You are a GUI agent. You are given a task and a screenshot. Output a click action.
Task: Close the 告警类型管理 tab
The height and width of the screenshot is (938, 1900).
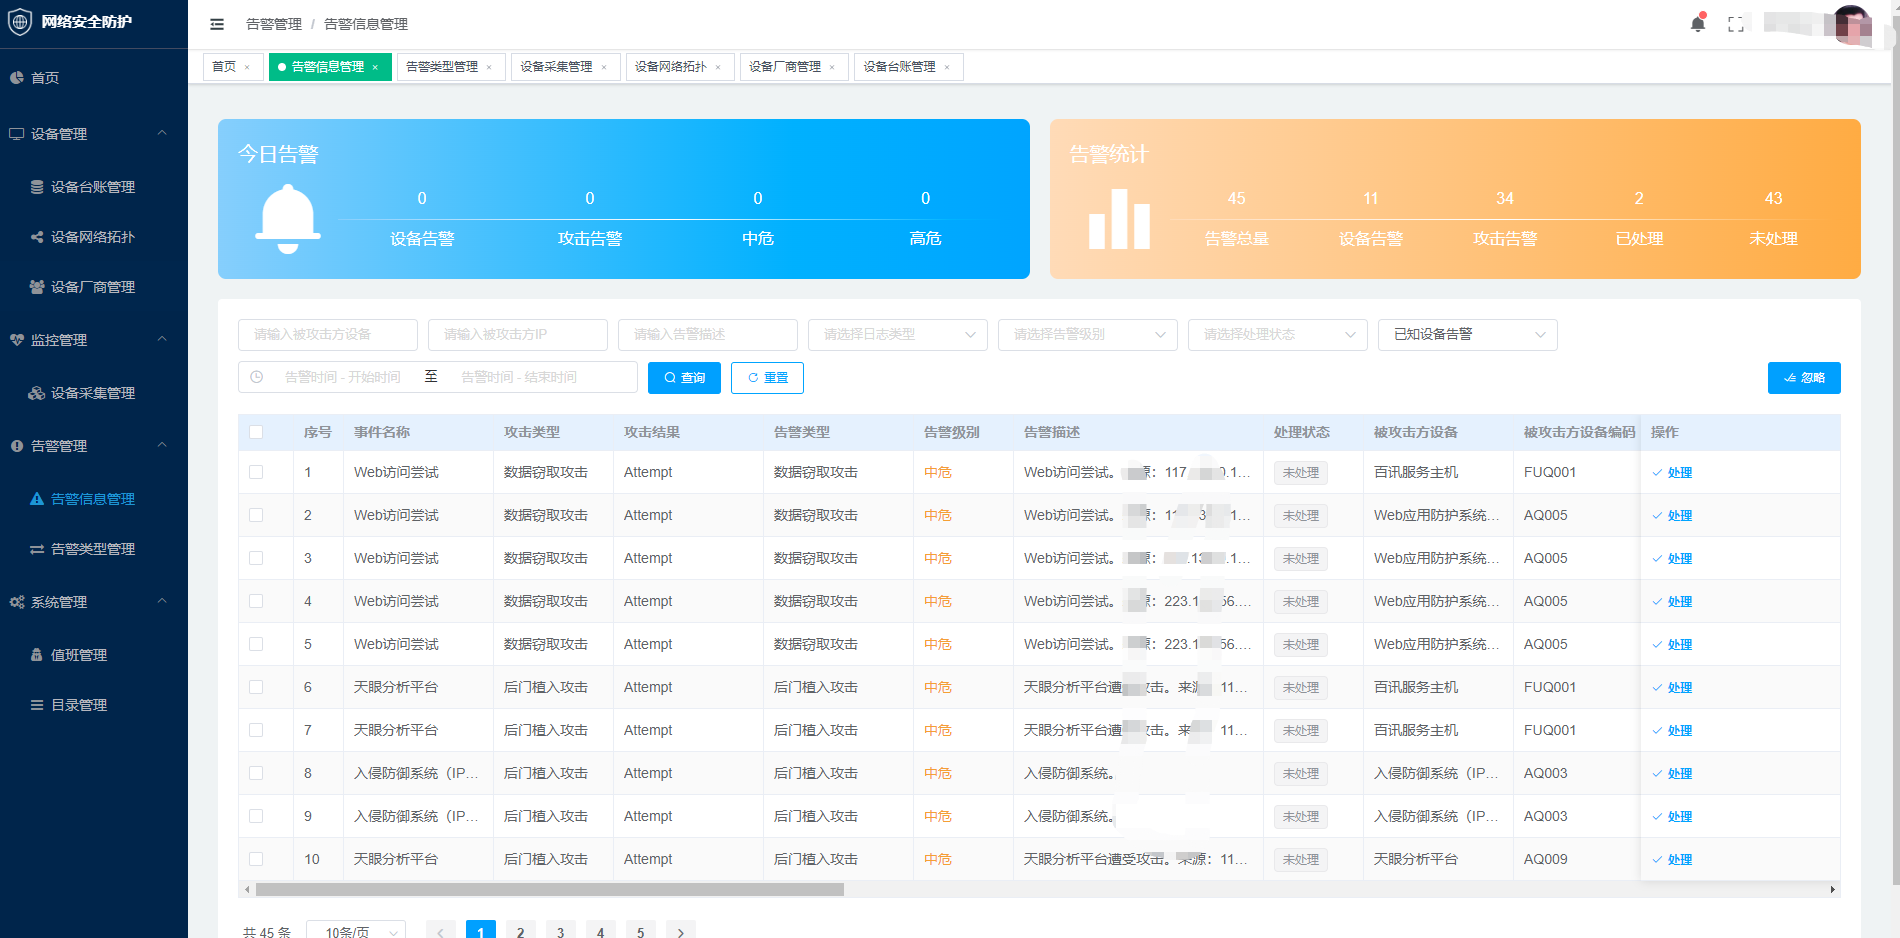[x=489, y=67]
